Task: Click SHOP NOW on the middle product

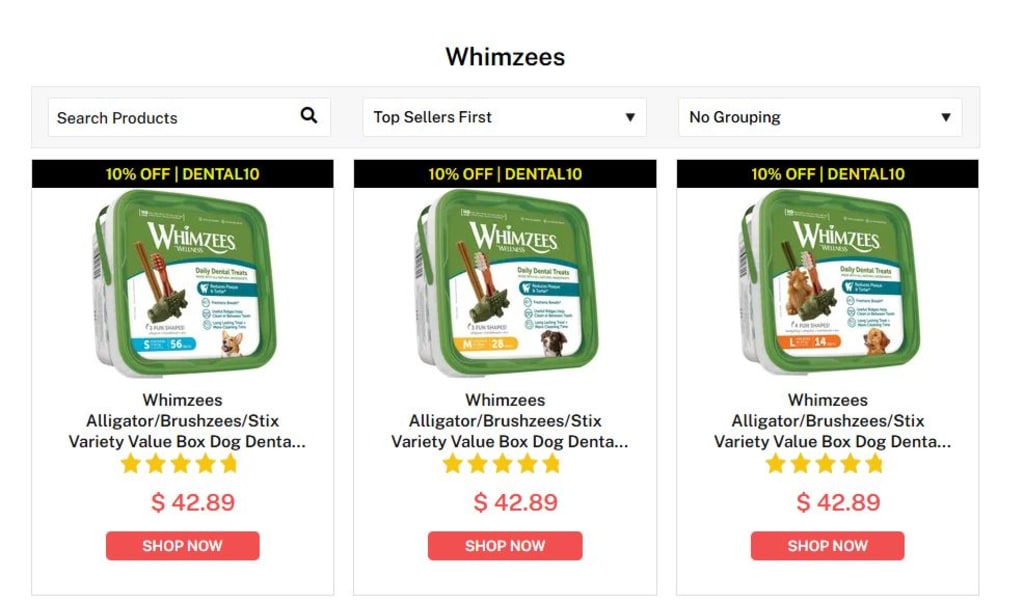Action: (505, 546)
